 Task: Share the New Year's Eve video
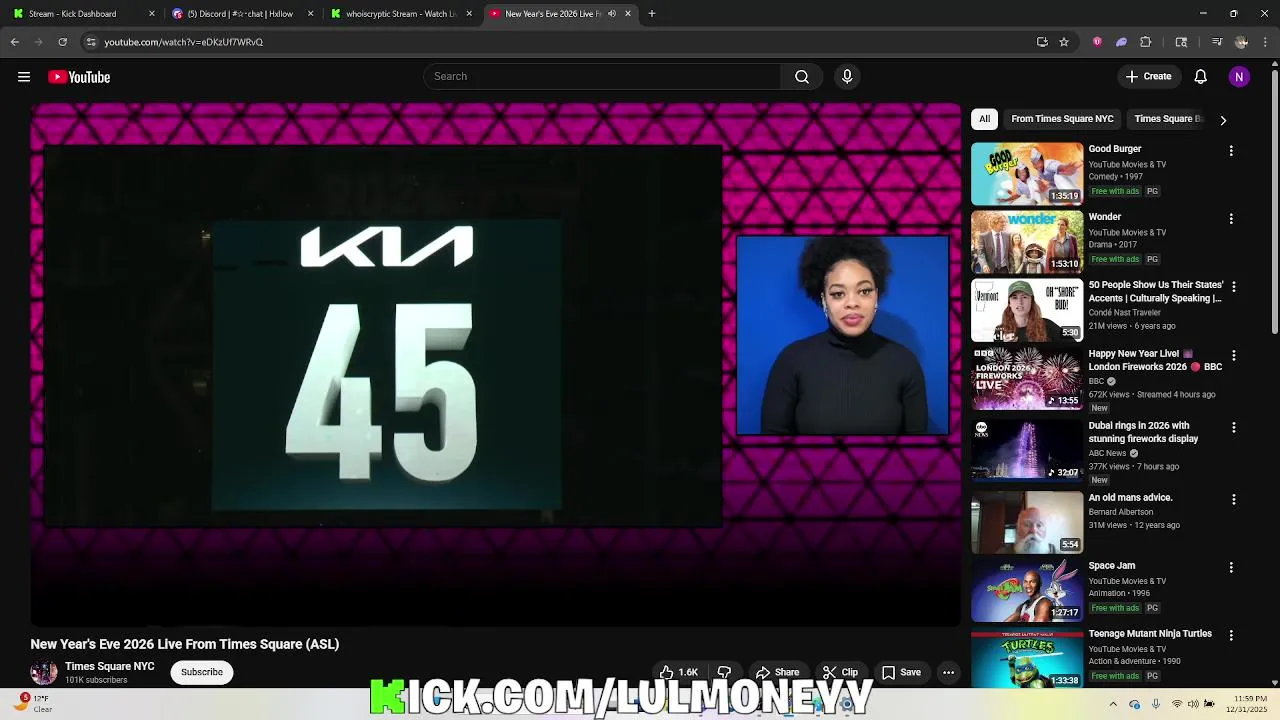(777, 672)
